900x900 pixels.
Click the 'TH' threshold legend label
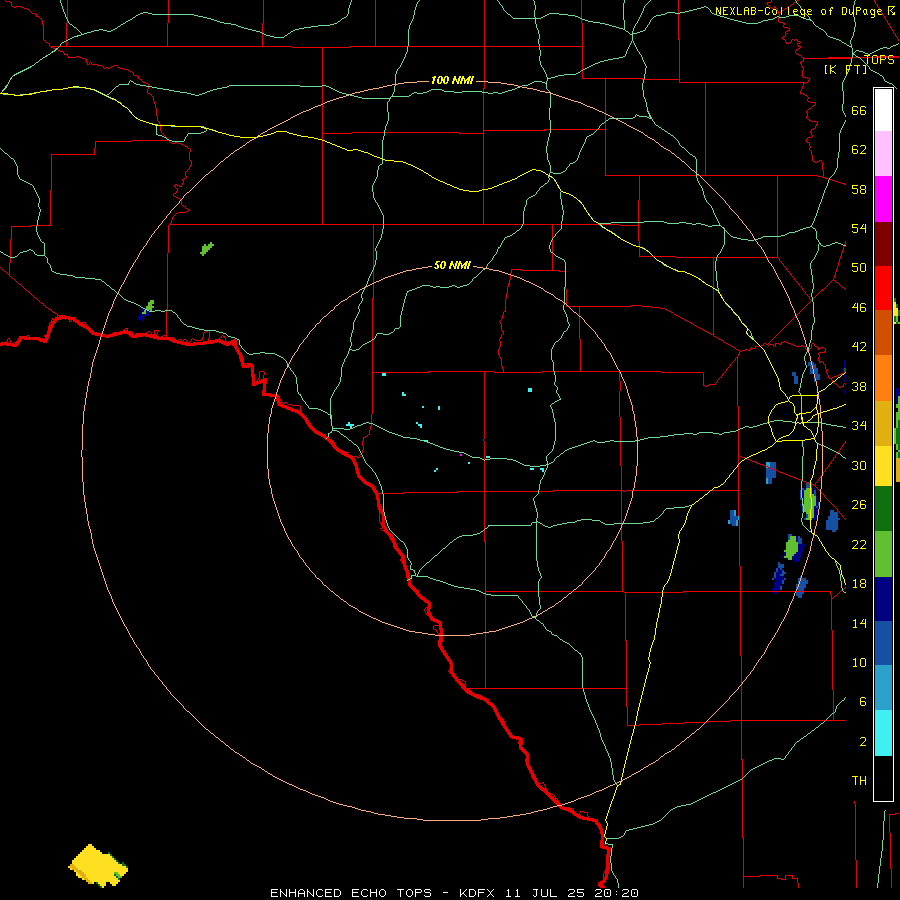[859, 781]
